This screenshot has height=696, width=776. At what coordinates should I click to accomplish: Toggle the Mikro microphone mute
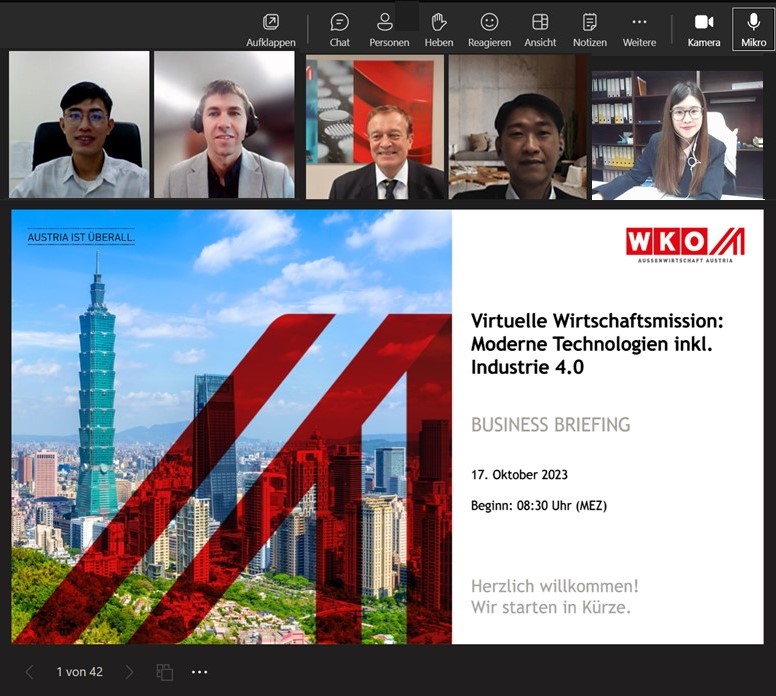pos(753,29)
